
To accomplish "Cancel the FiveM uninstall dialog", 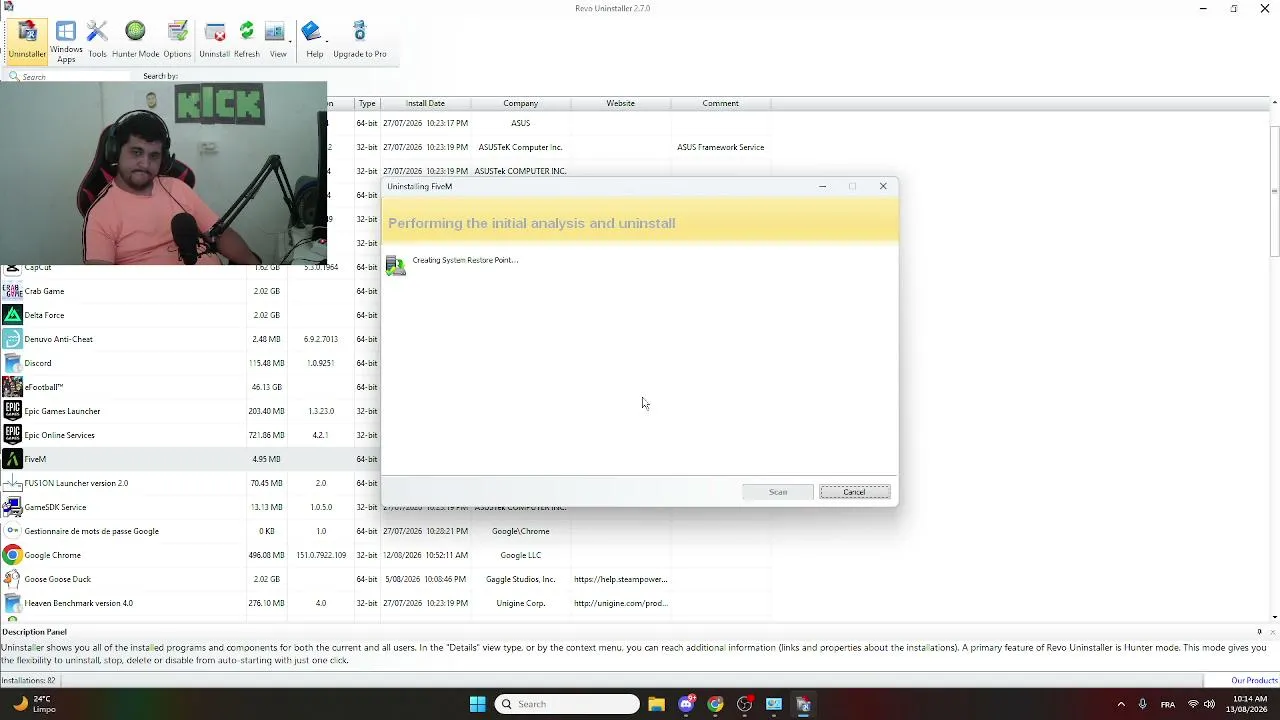I will point(854,492).
